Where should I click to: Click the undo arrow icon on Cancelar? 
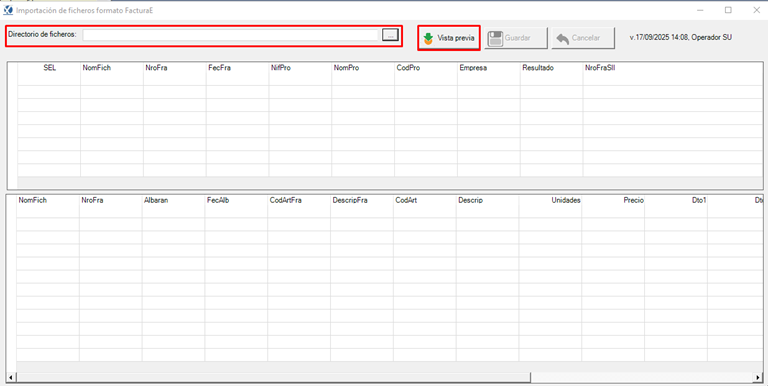[x=563, y=39]
